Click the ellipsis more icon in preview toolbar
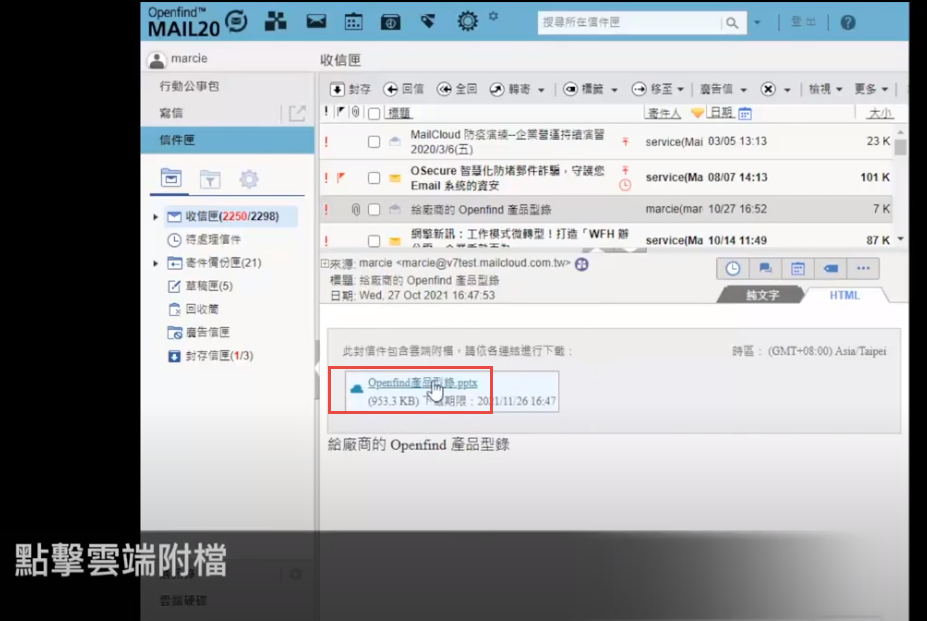927x621 pixels. coord(863,269)
